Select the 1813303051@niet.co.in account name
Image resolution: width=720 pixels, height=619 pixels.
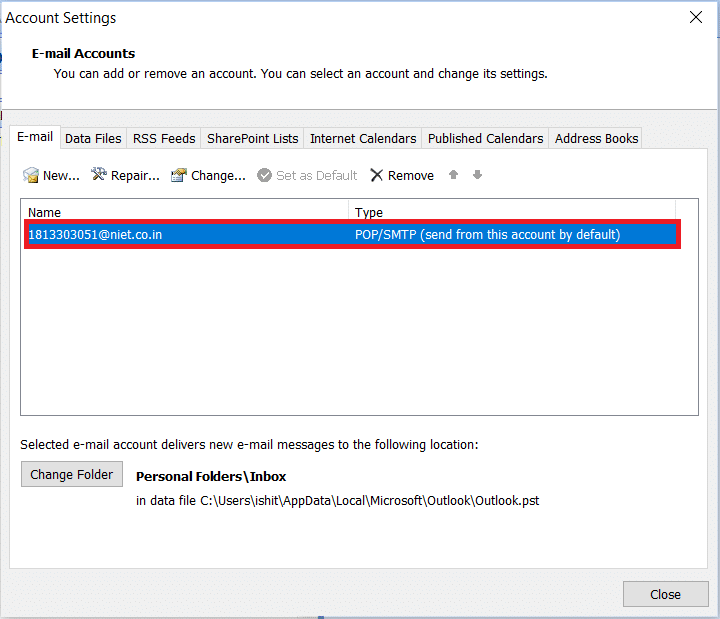(x=95, y=235)
